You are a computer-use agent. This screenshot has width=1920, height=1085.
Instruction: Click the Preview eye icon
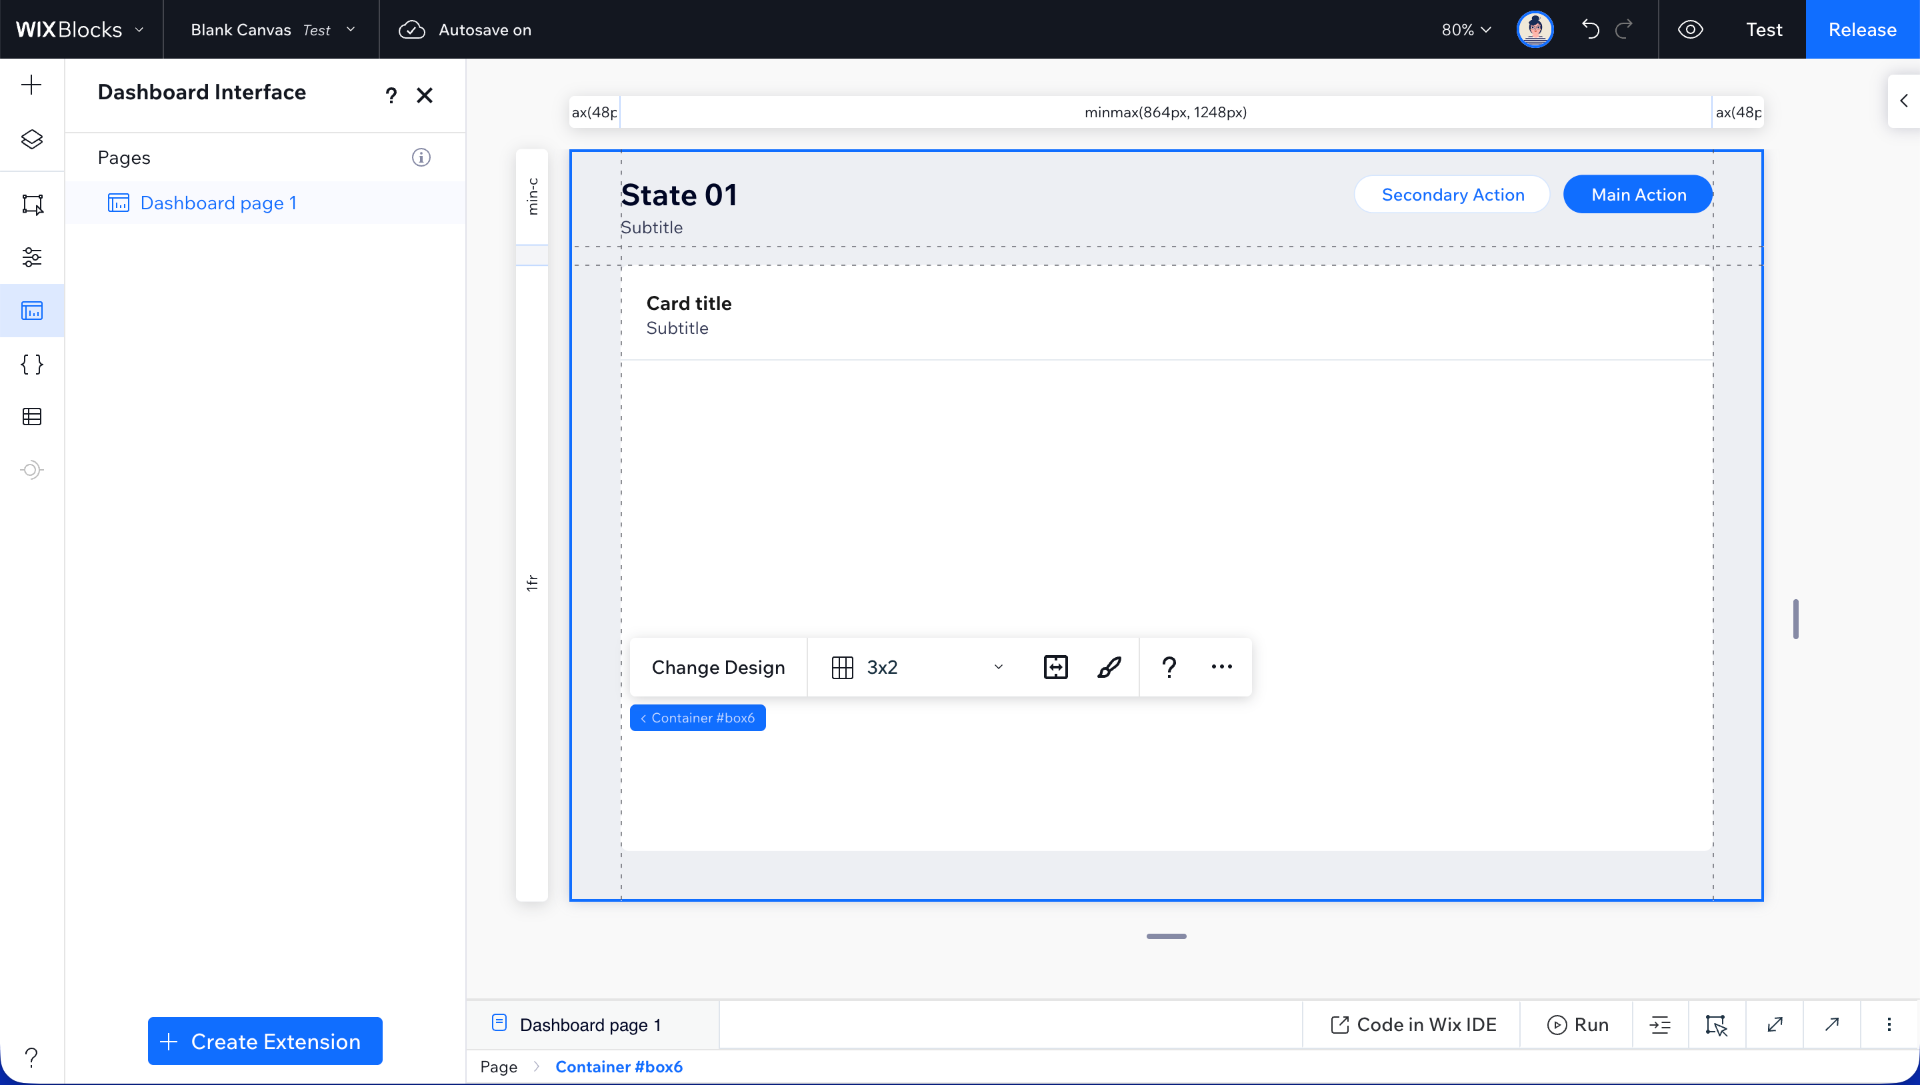[x=1690, y=29]
